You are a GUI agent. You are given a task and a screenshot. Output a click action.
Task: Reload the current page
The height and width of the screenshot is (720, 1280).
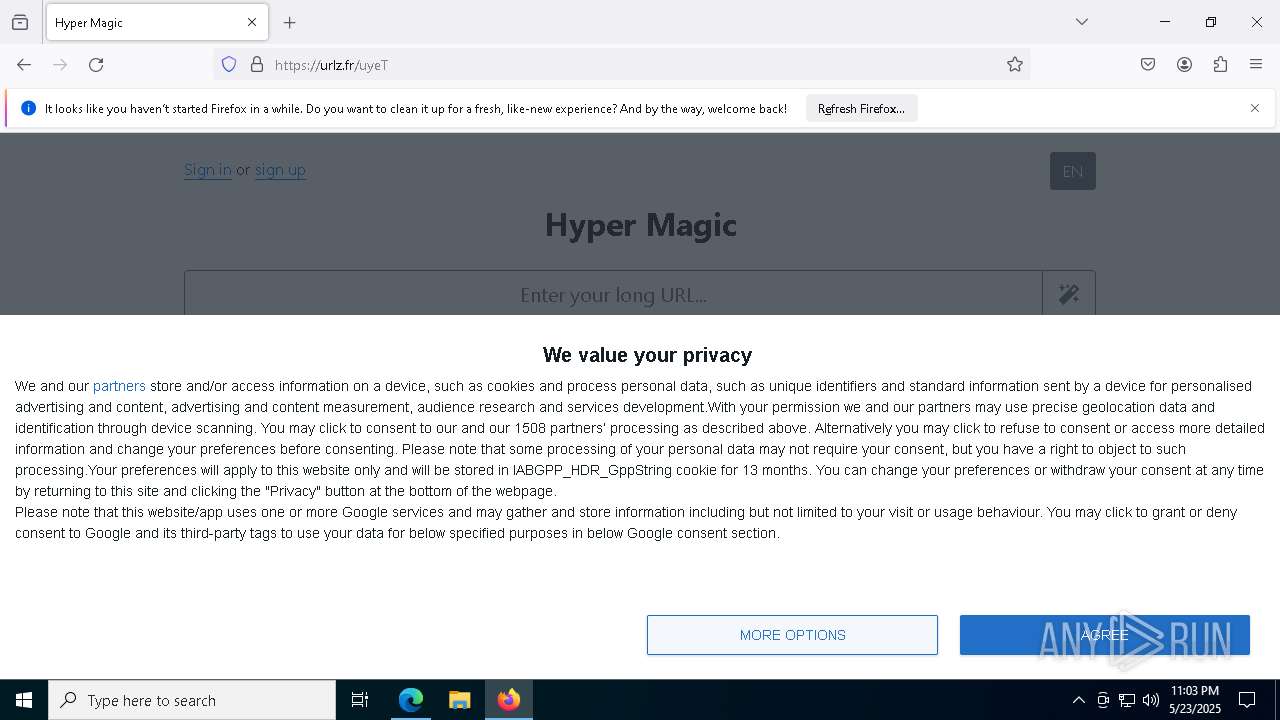point(96,65)
